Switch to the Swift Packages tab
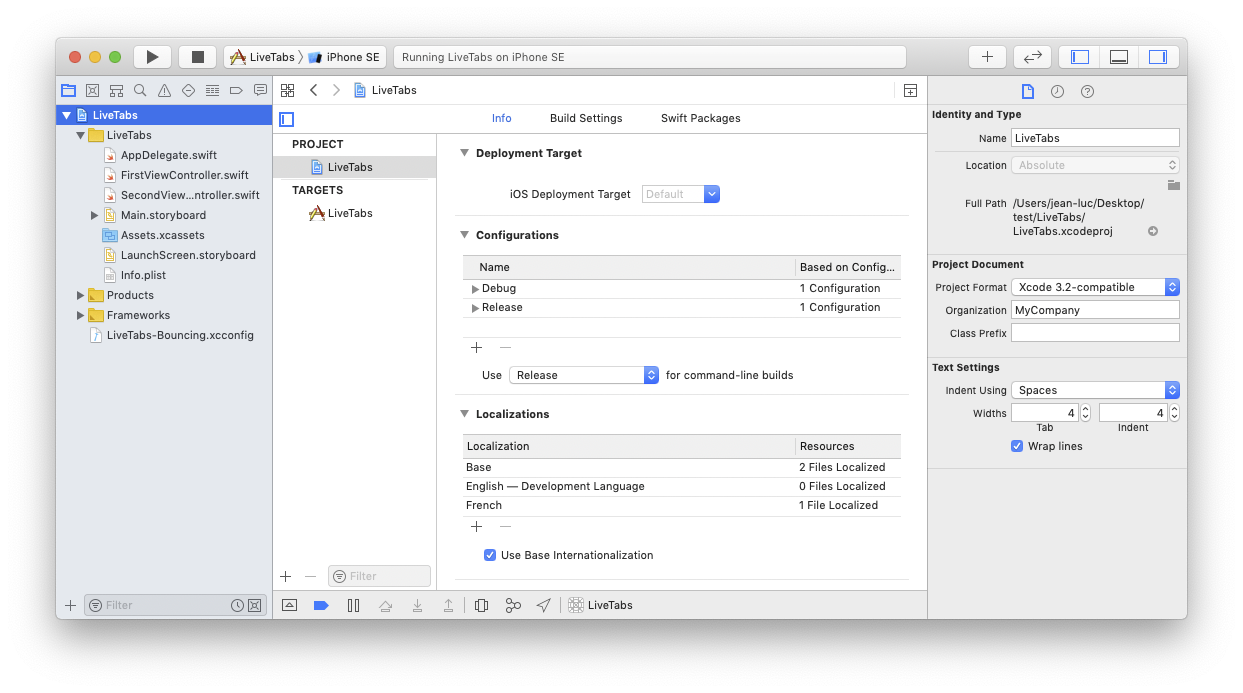Image resolution: width=1243 pixels, height=693 pixels. pyautogui.click(x=701, y=118)
